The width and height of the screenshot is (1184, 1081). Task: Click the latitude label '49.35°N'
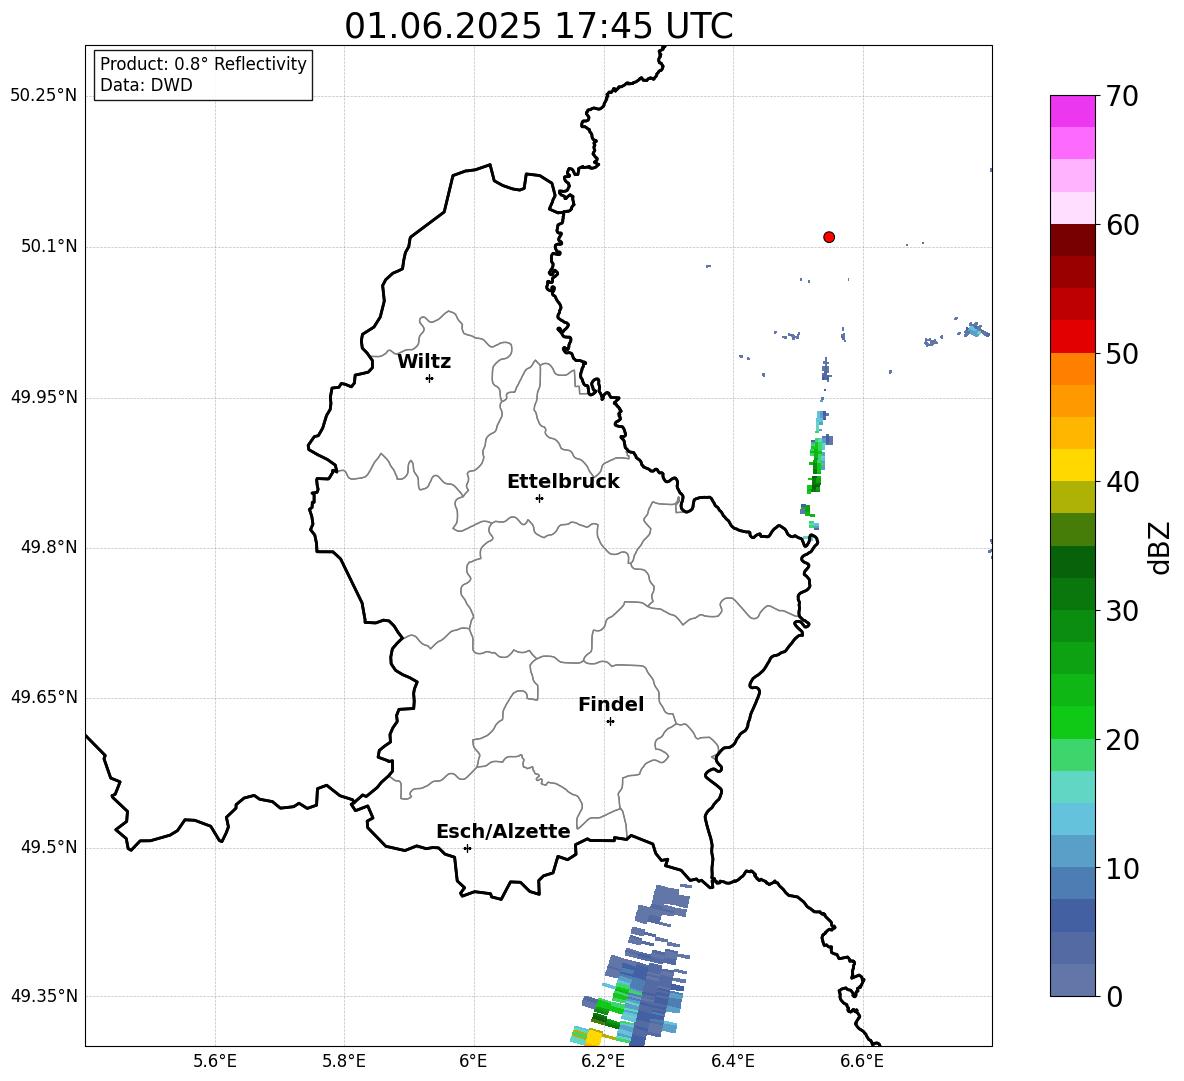click(44, 996)
